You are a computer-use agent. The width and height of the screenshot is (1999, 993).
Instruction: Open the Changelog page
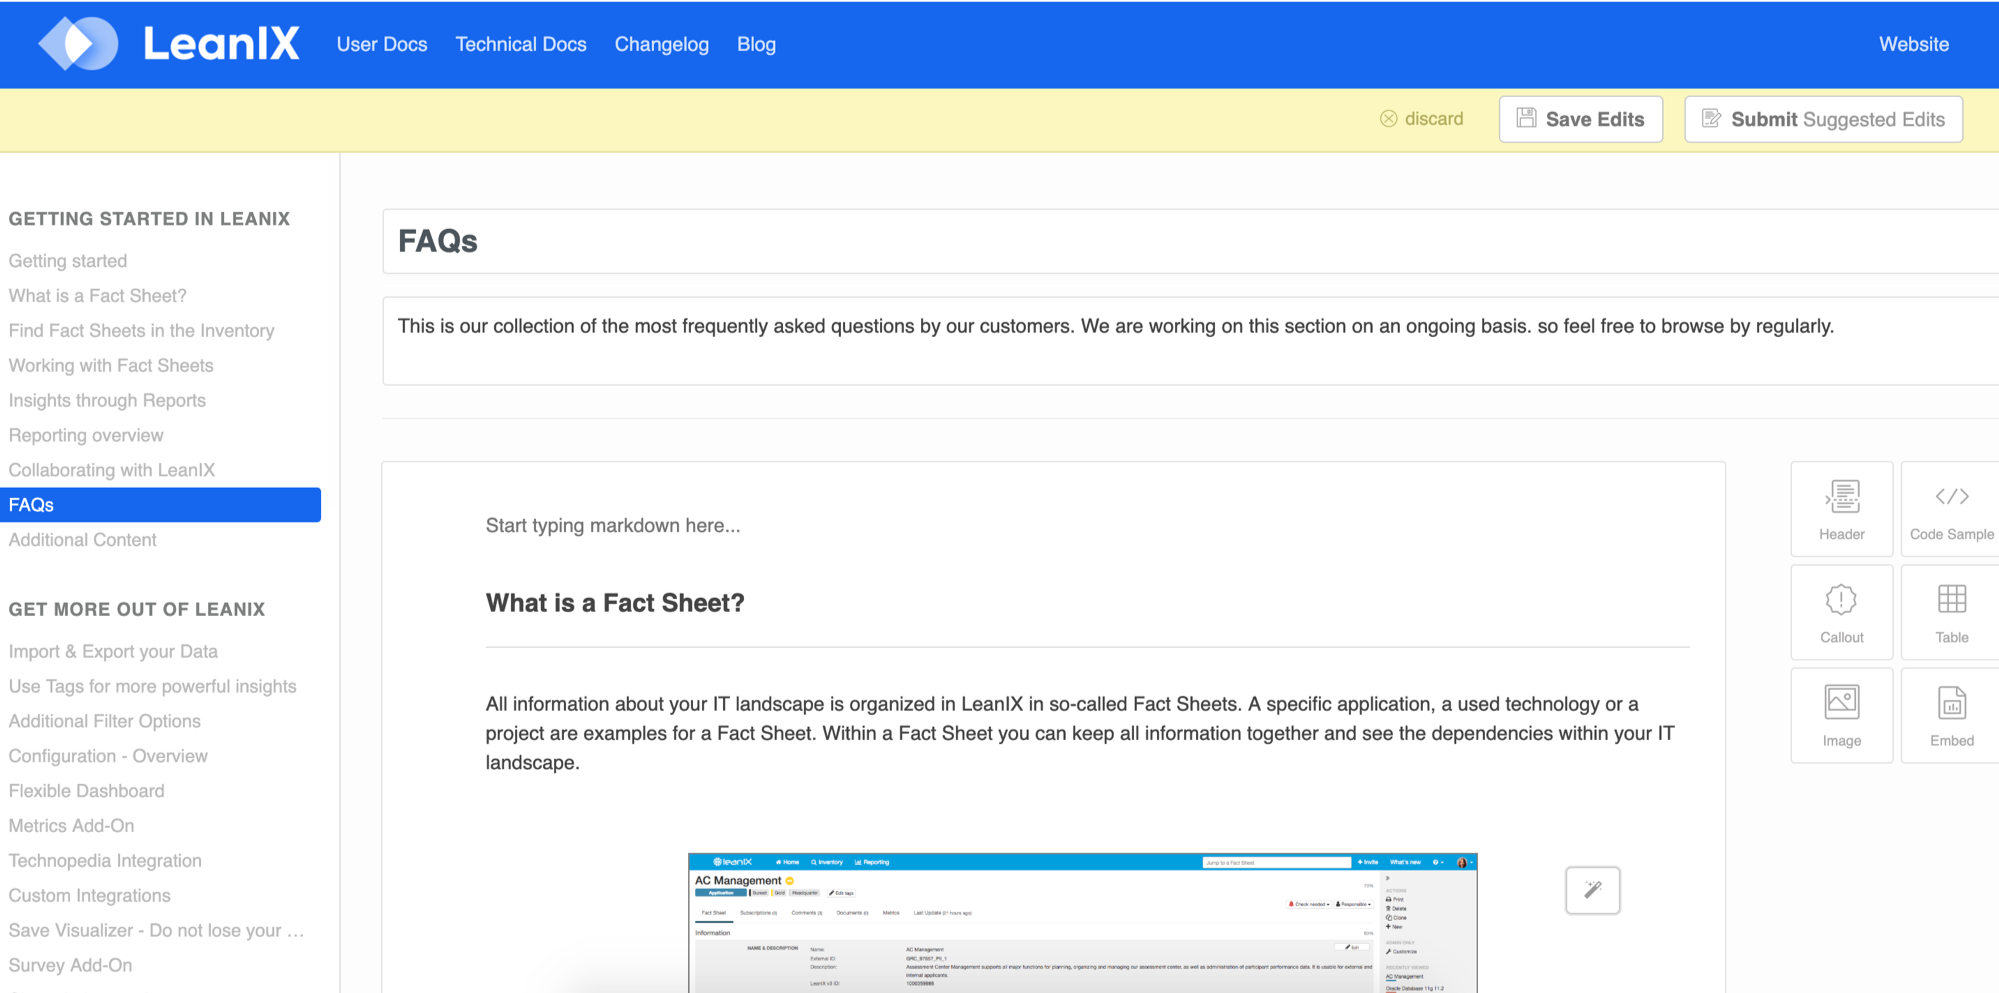662,44
